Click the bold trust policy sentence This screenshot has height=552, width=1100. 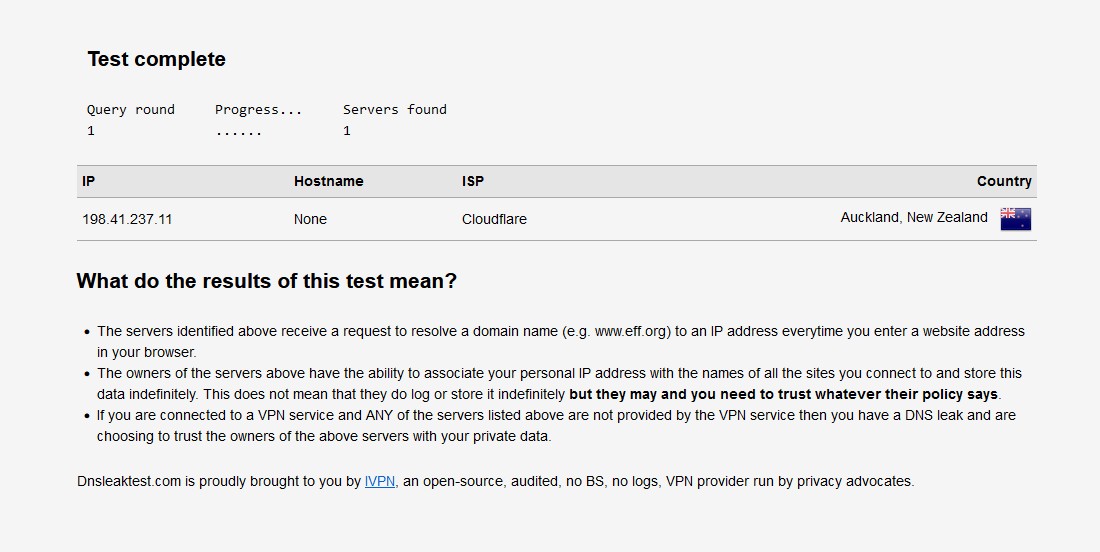783,394
